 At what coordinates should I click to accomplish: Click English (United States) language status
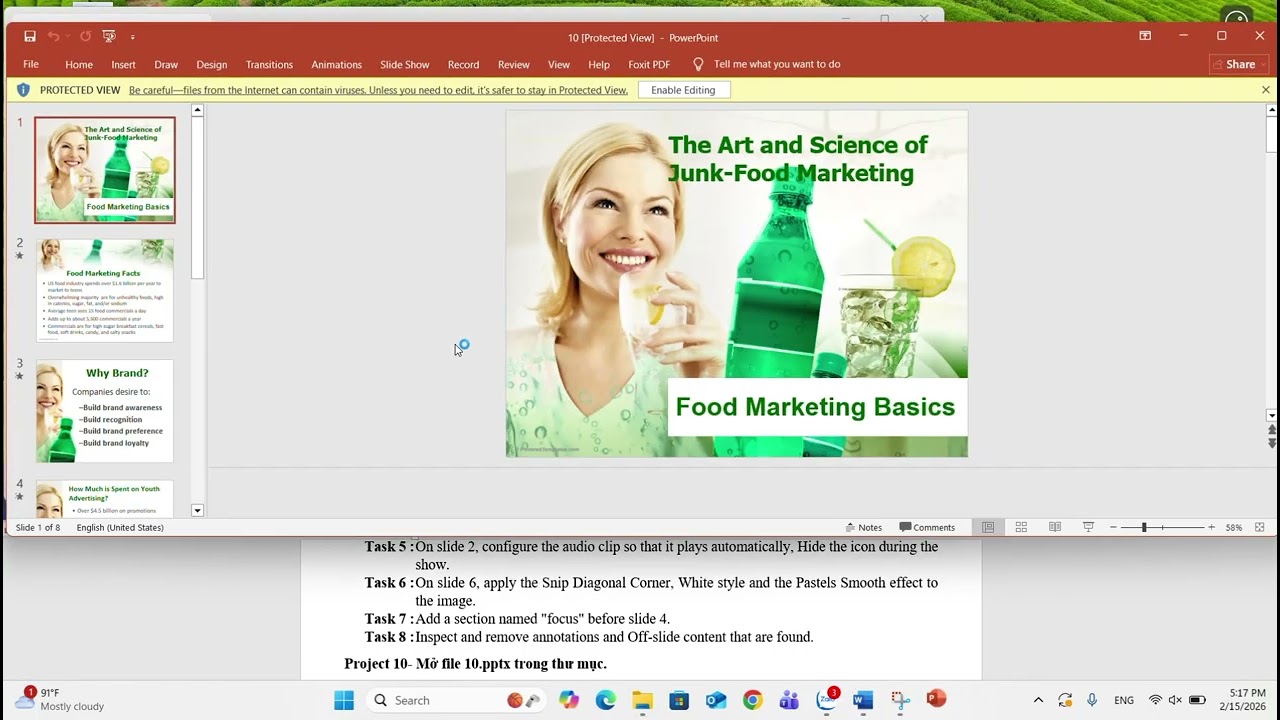pos(120,527)
